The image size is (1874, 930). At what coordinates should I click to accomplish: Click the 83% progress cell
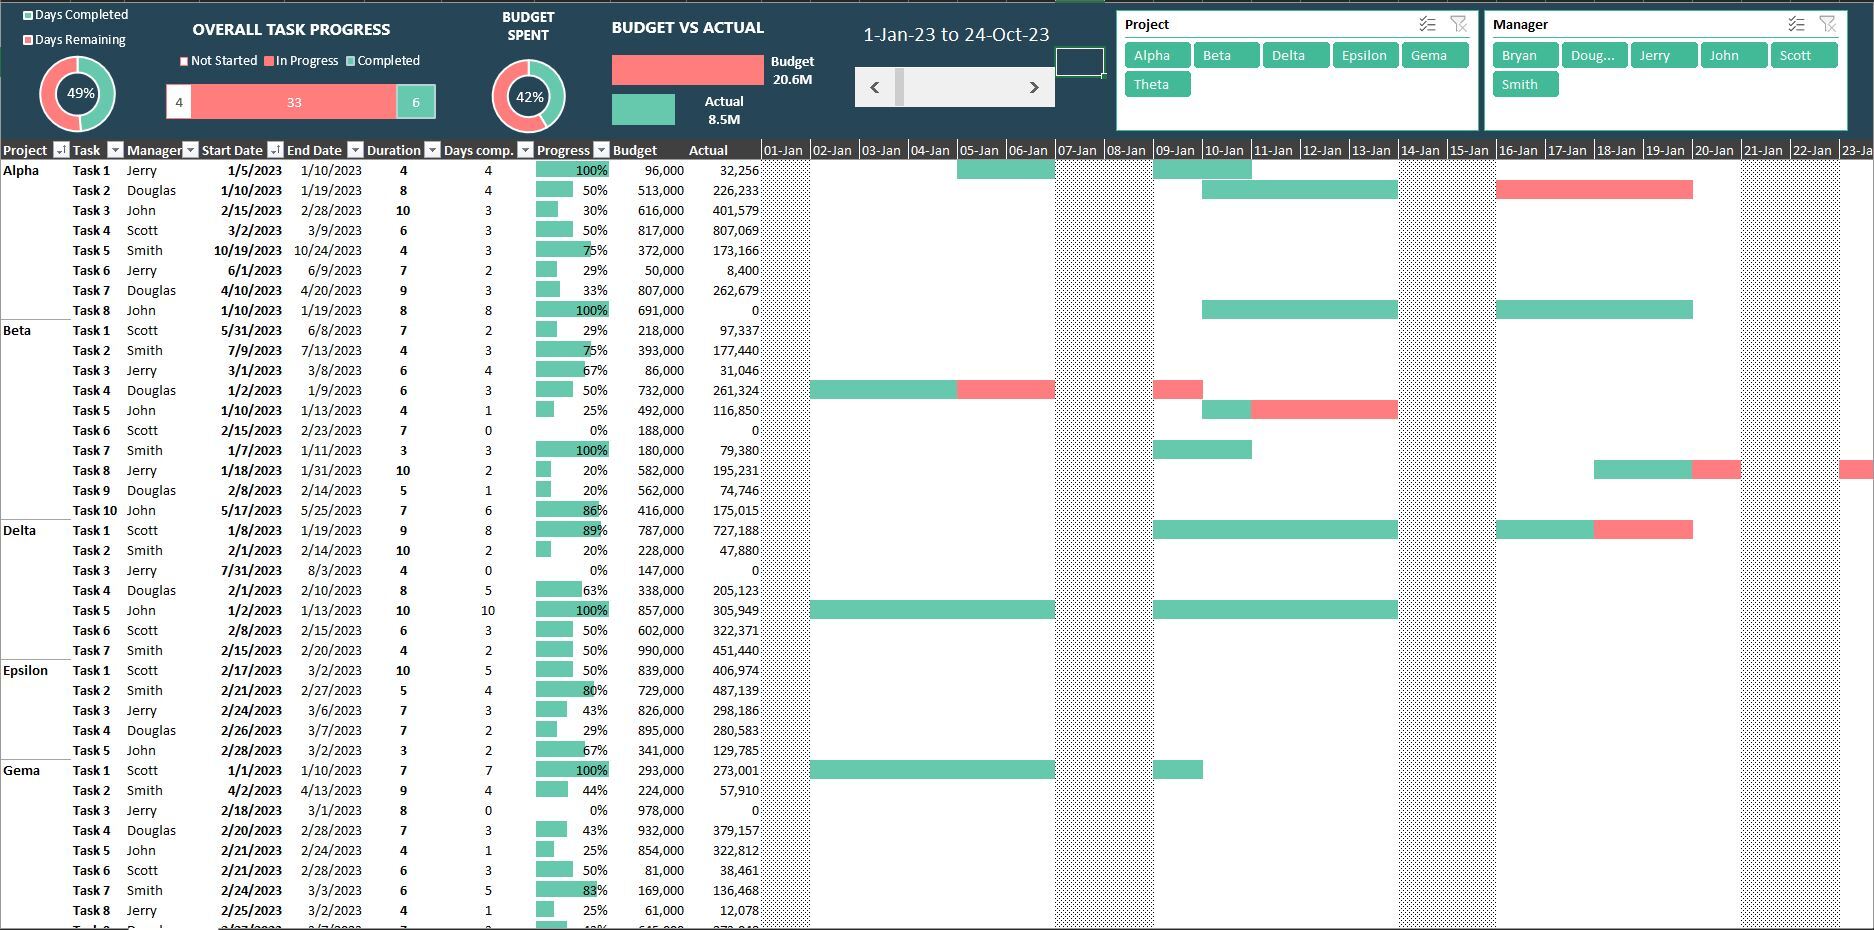click(573, 890)
